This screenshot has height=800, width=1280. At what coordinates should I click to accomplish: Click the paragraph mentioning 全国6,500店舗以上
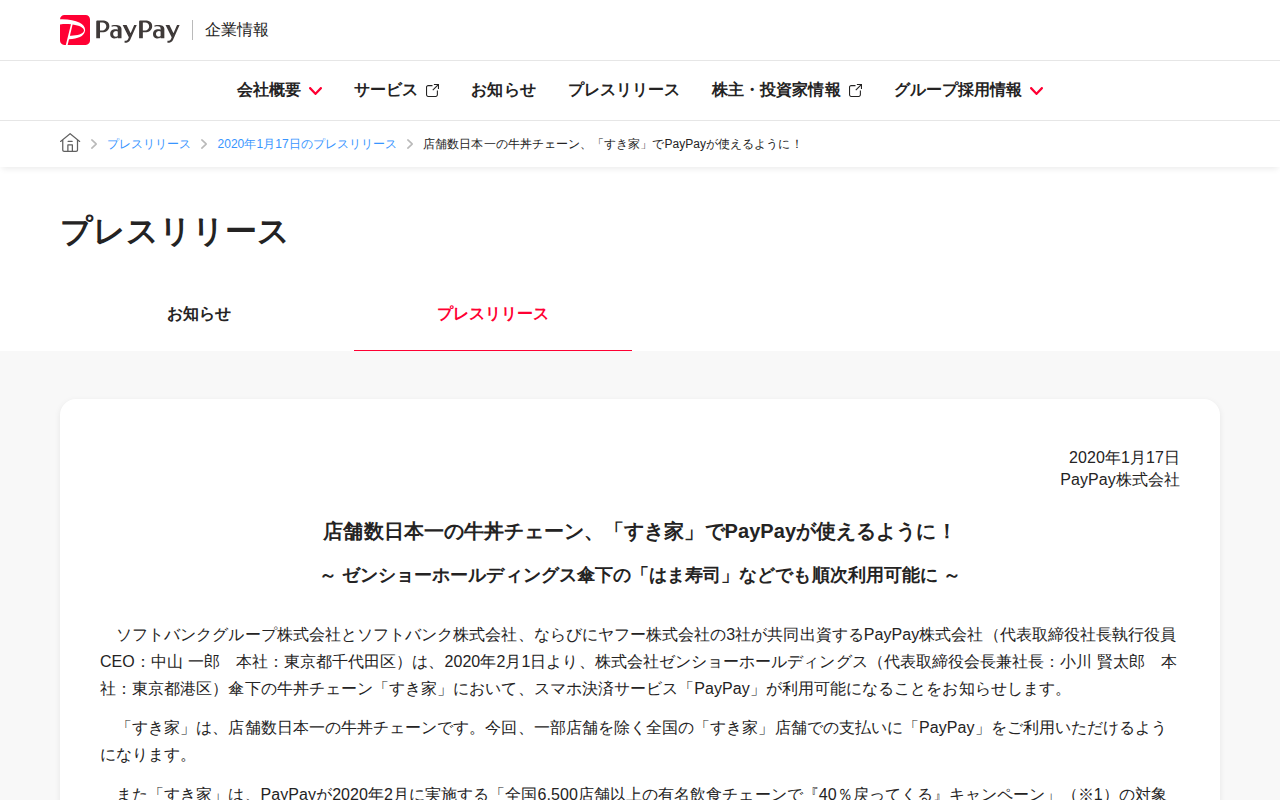tap(640, 793)
